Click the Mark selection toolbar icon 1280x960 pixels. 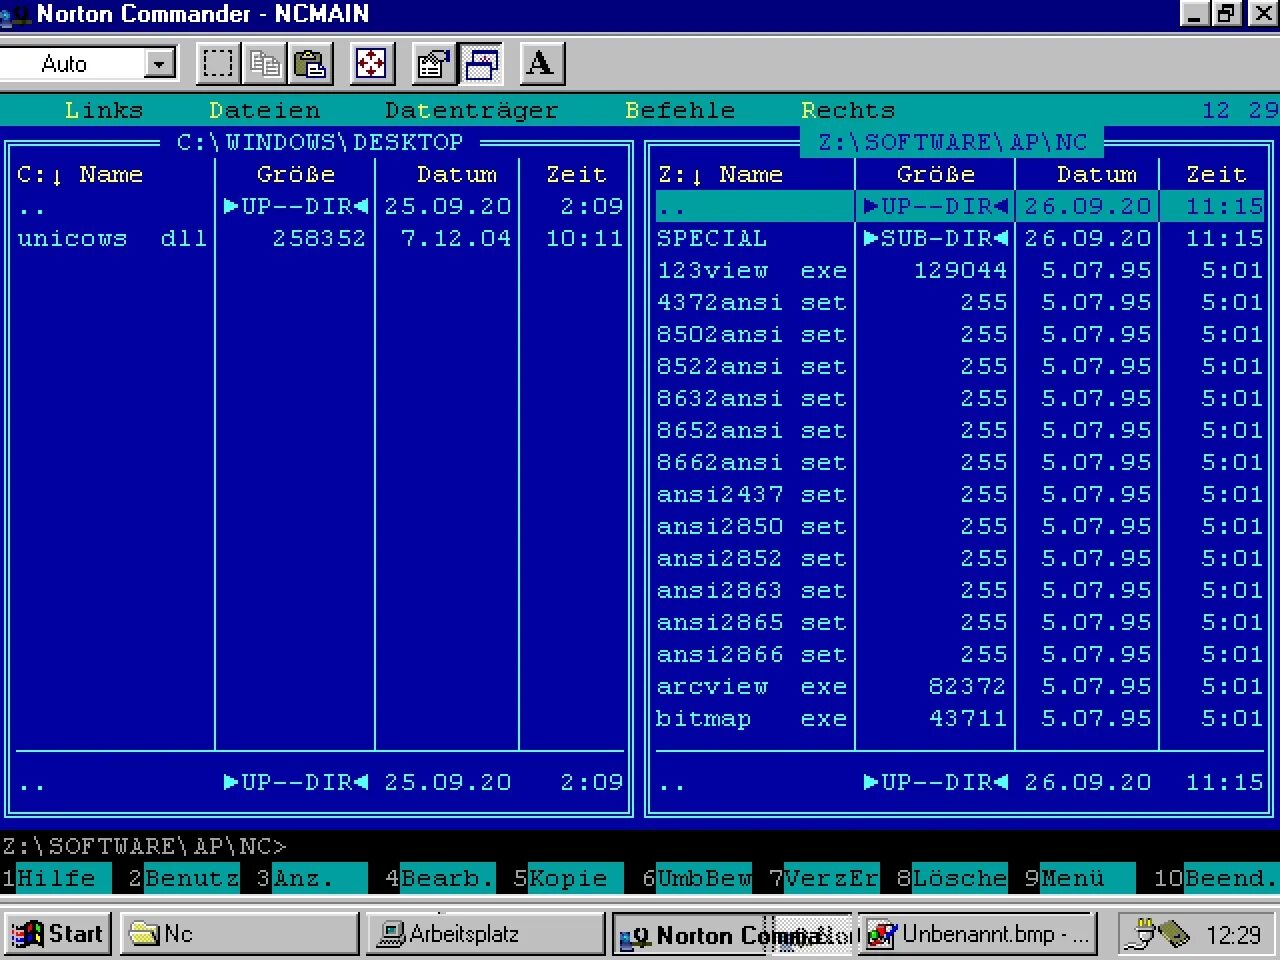point(218,64)
